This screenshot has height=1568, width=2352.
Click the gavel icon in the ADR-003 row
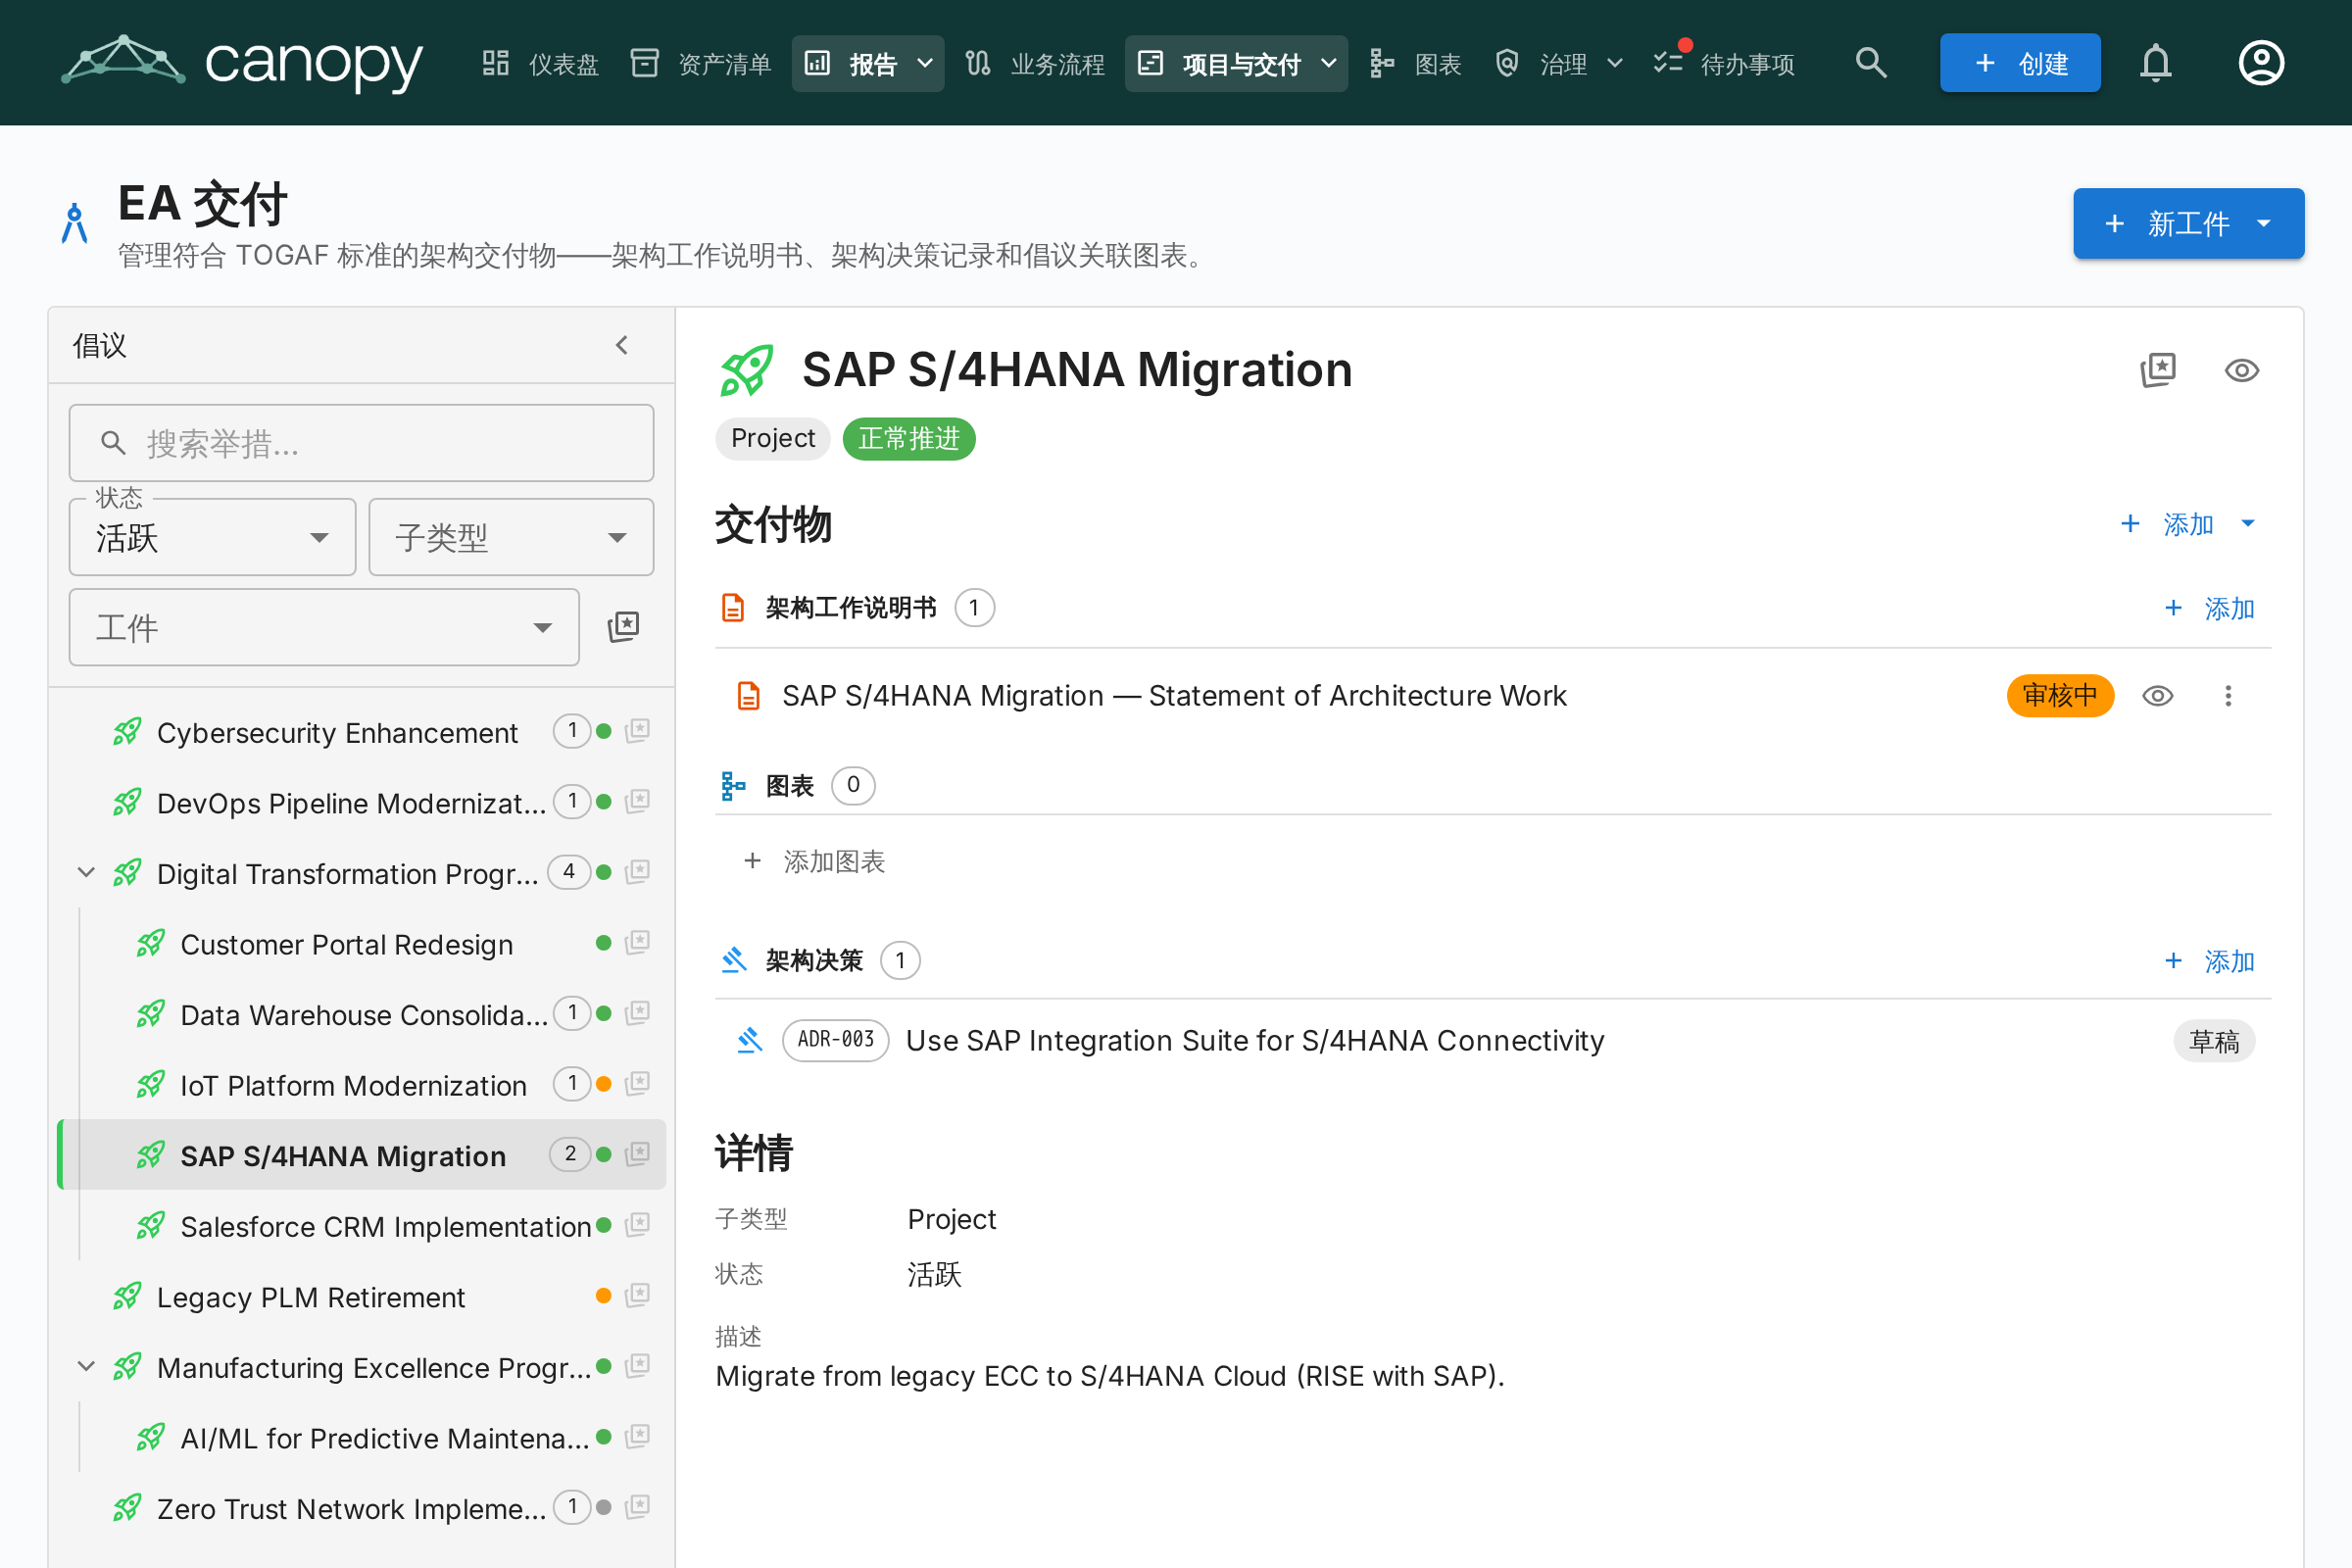[x=749, y=1041]
